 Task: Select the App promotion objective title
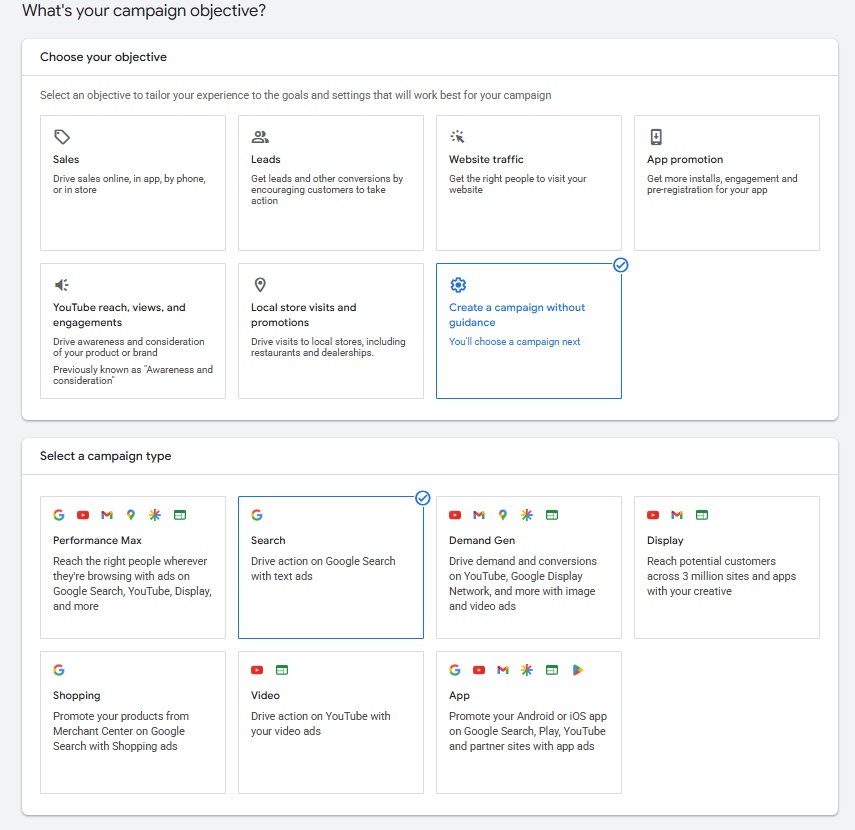[x=685, y=159]
